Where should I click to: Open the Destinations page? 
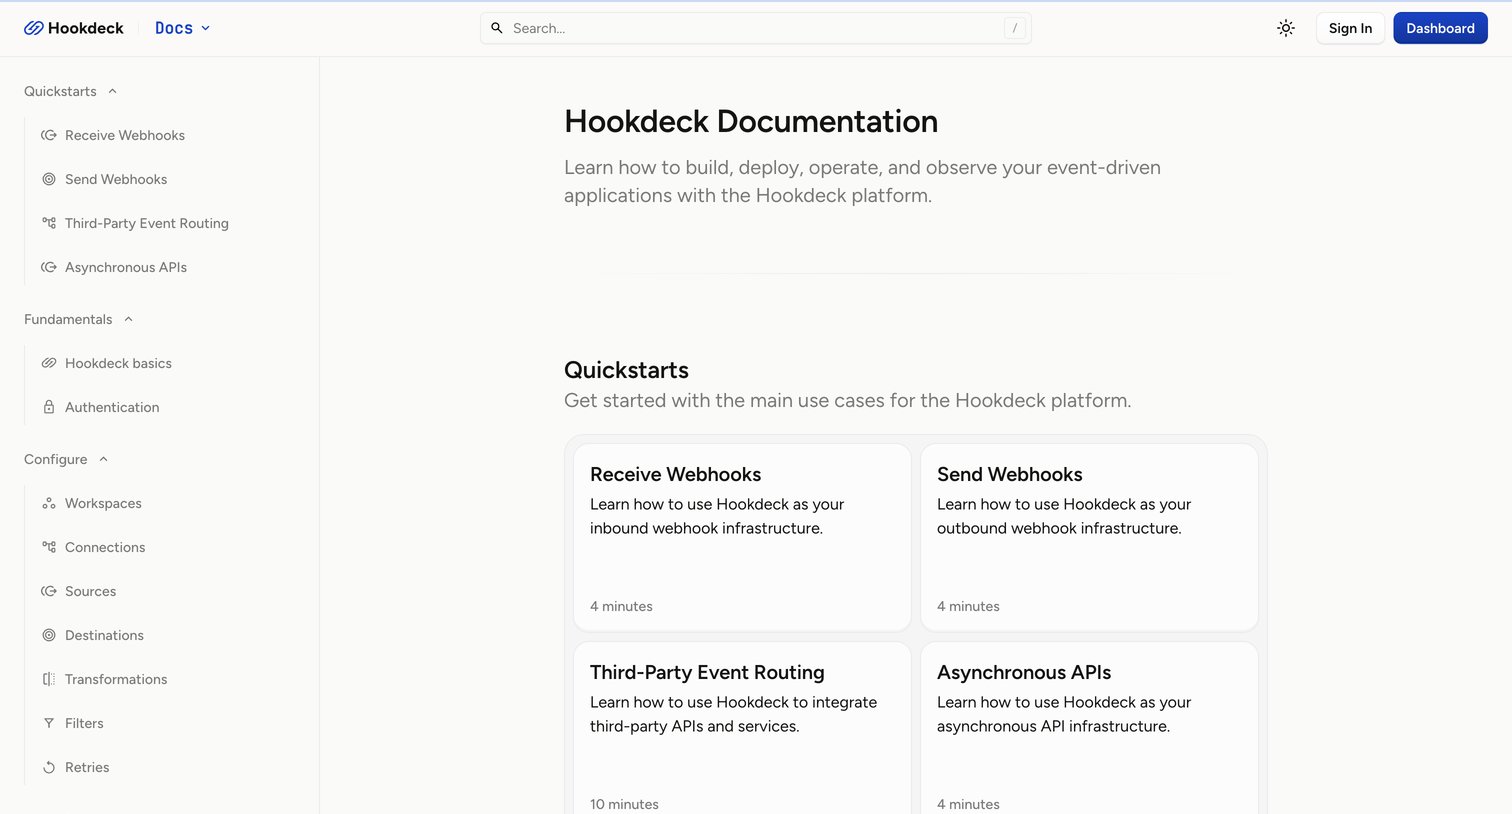(x=104, y=635)
